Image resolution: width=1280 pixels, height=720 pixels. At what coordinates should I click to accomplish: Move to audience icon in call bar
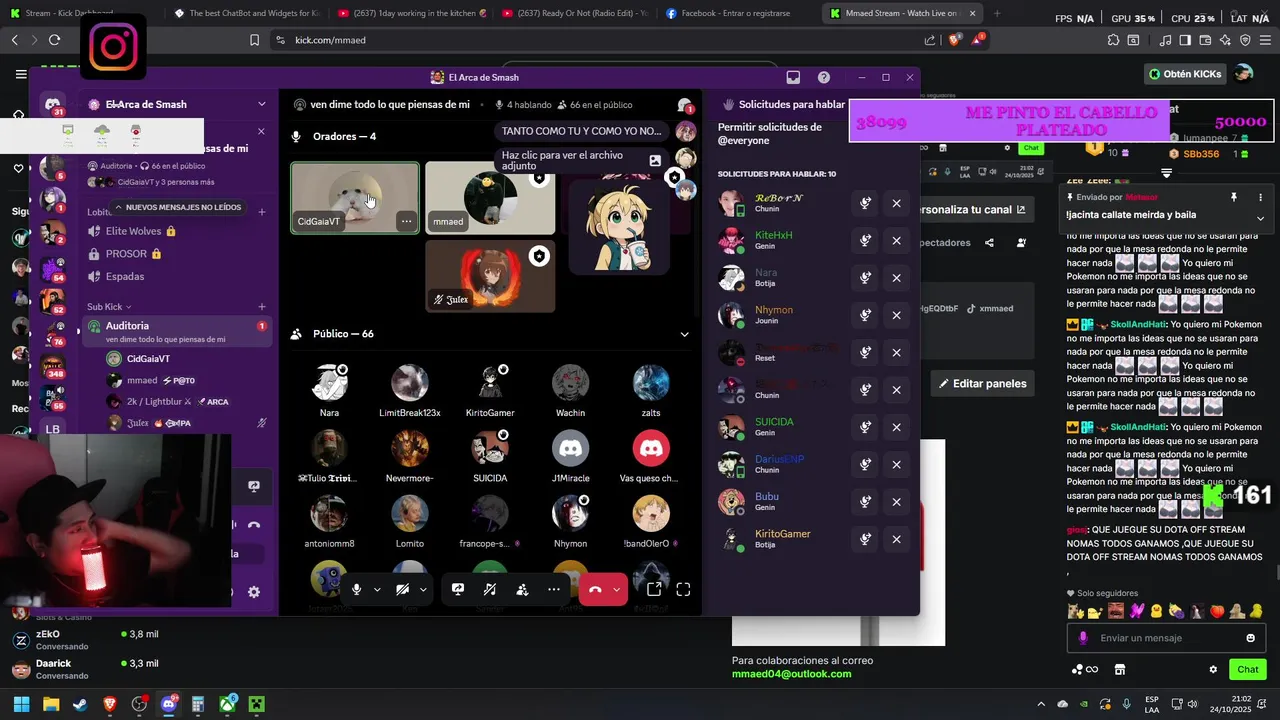tap(522, 590)
